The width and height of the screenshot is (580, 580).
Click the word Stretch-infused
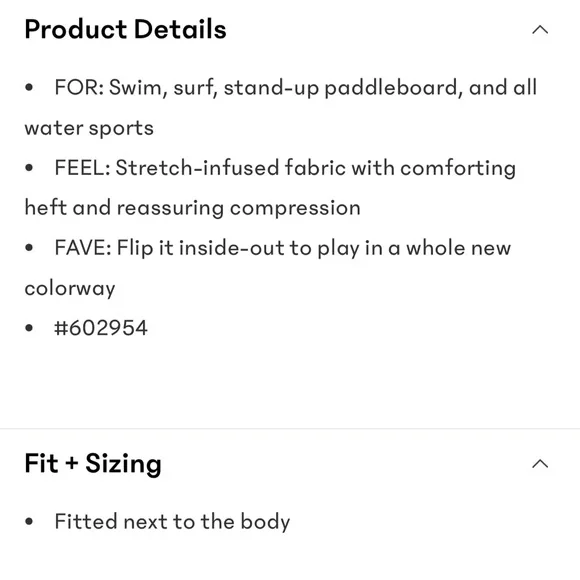click(x=197, y=168)
